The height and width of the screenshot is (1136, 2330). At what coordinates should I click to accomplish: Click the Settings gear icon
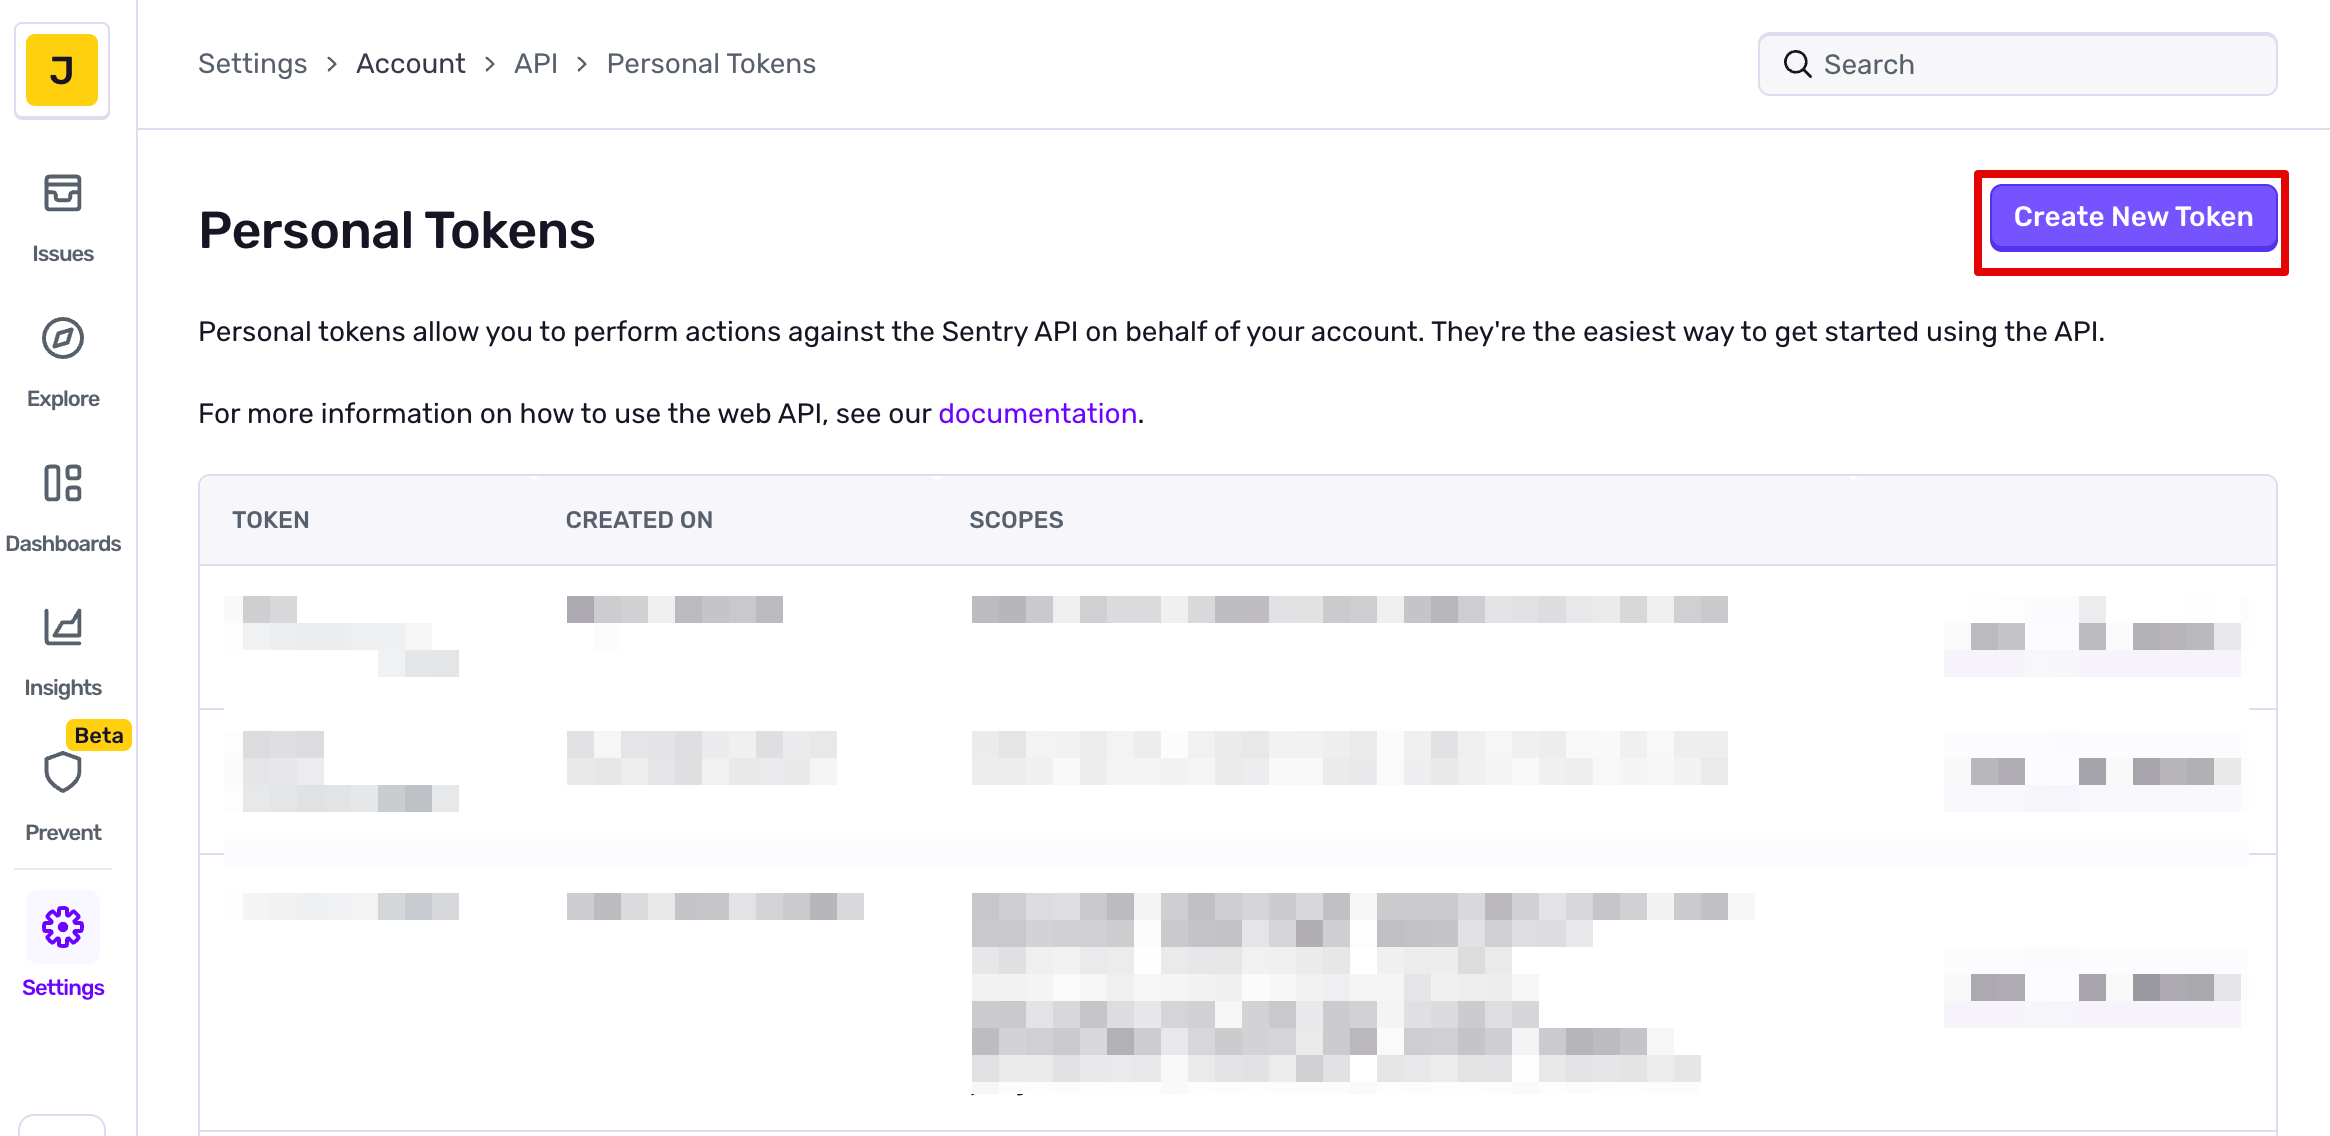coord(62,928)
